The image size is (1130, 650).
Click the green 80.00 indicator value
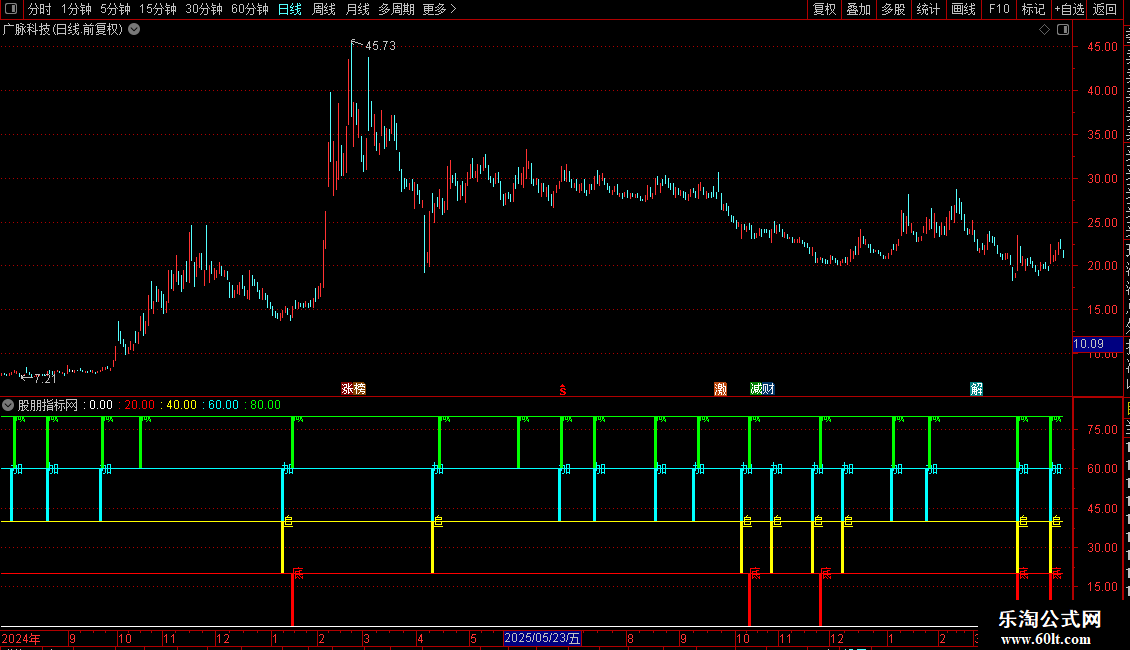click(265, 405)
